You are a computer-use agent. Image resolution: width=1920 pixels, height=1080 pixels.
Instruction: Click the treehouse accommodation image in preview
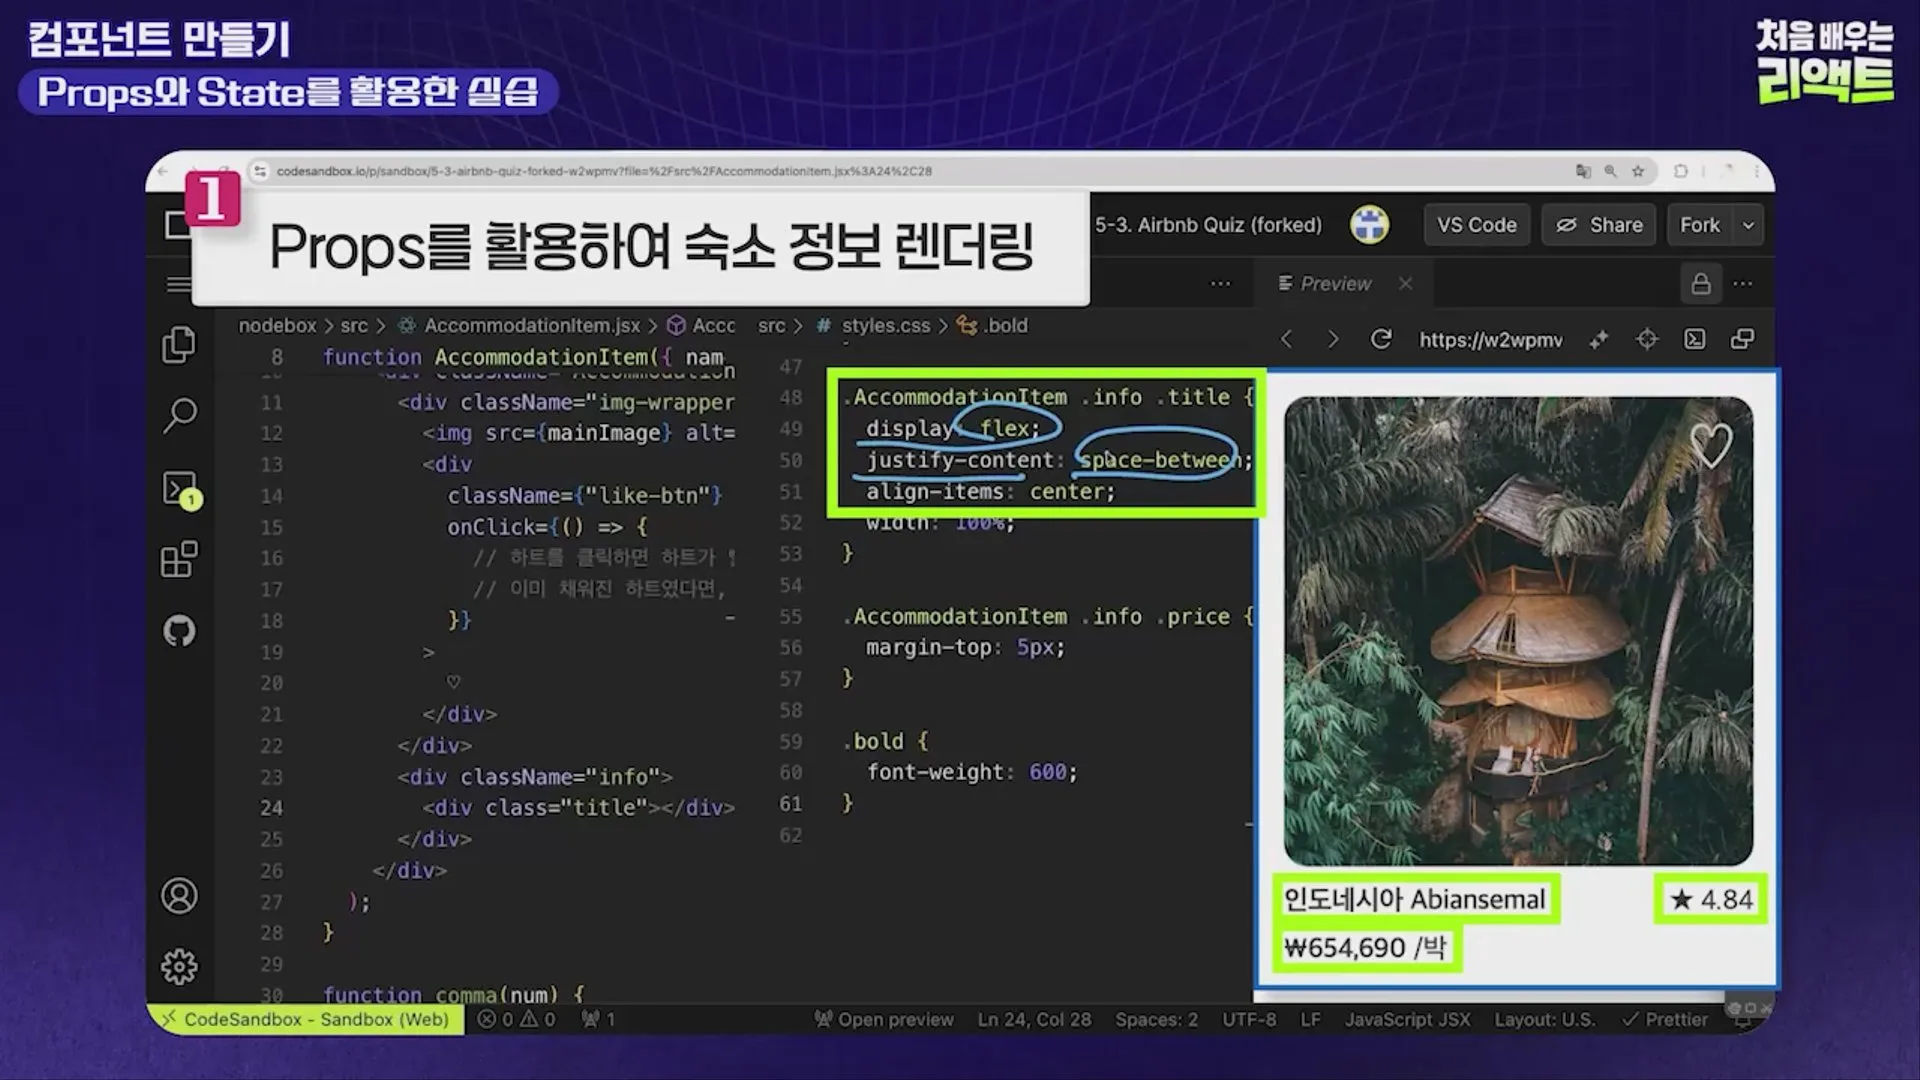pyautogui.click(x=1518, y=631)
